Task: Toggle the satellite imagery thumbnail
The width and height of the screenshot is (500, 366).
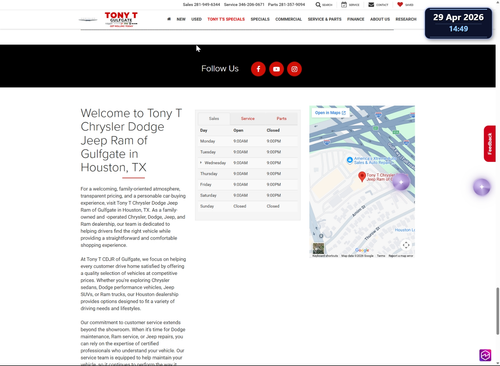Action: 318,249
